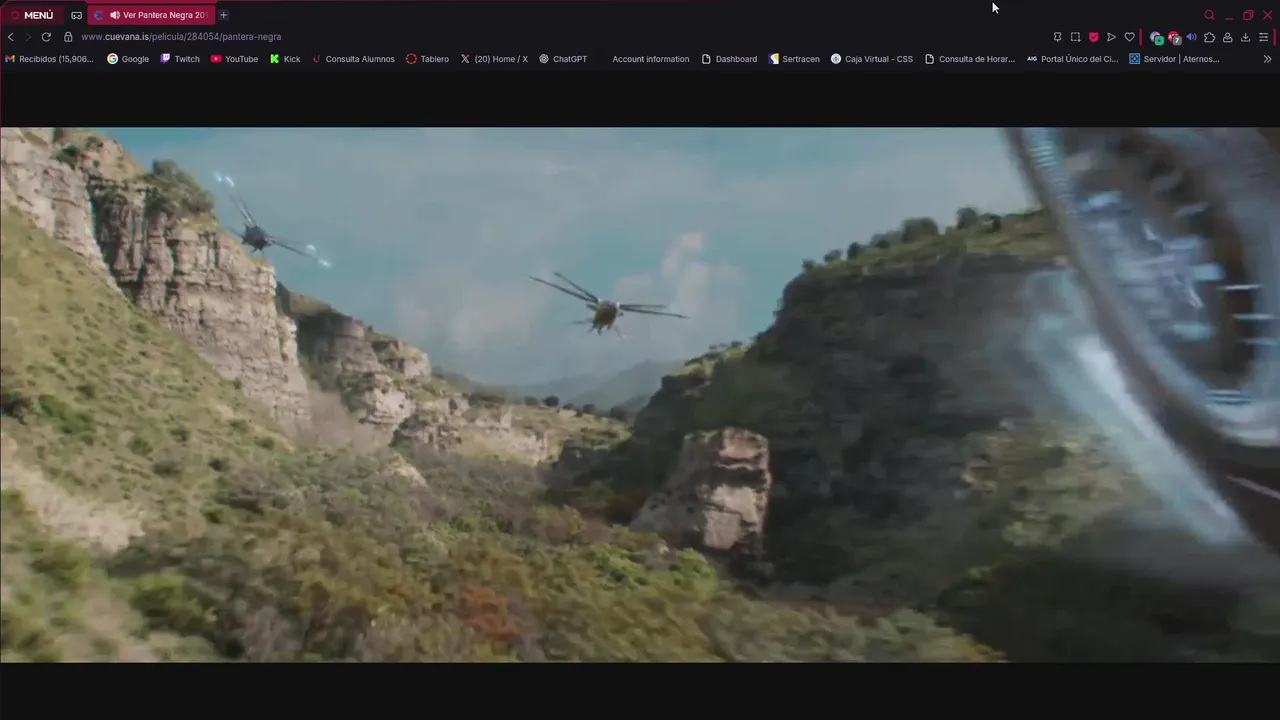This screenshot has height=720, width=1280.
Task: Open the YouTube bookmark
Action: 234,59
